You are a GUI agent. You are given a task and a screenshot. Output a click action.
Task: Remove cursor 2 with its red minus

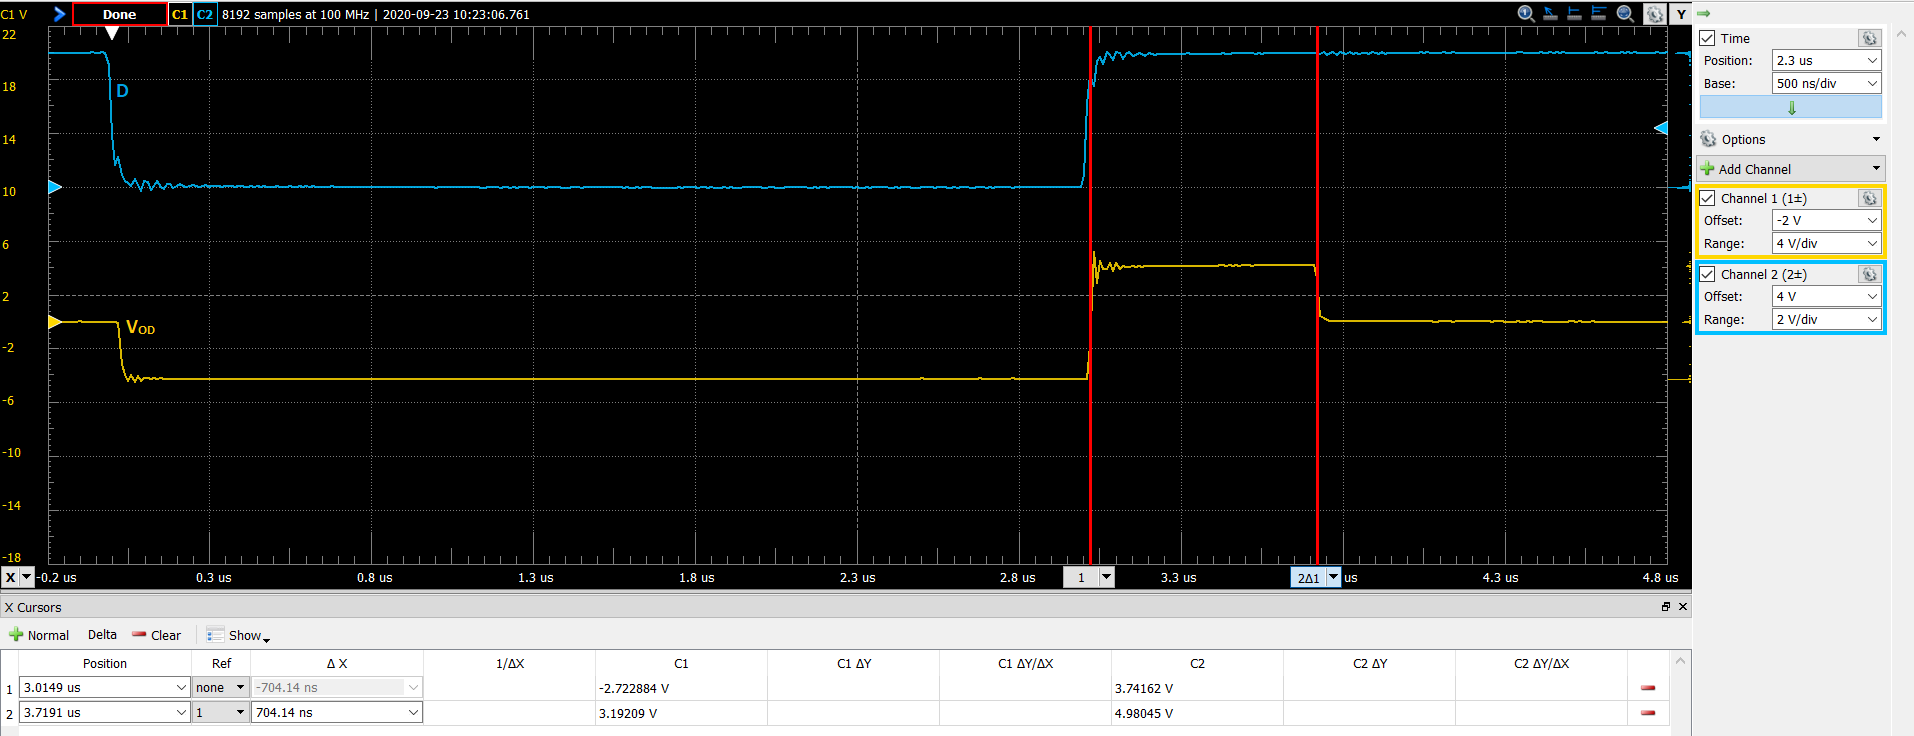click(1648, 713)
